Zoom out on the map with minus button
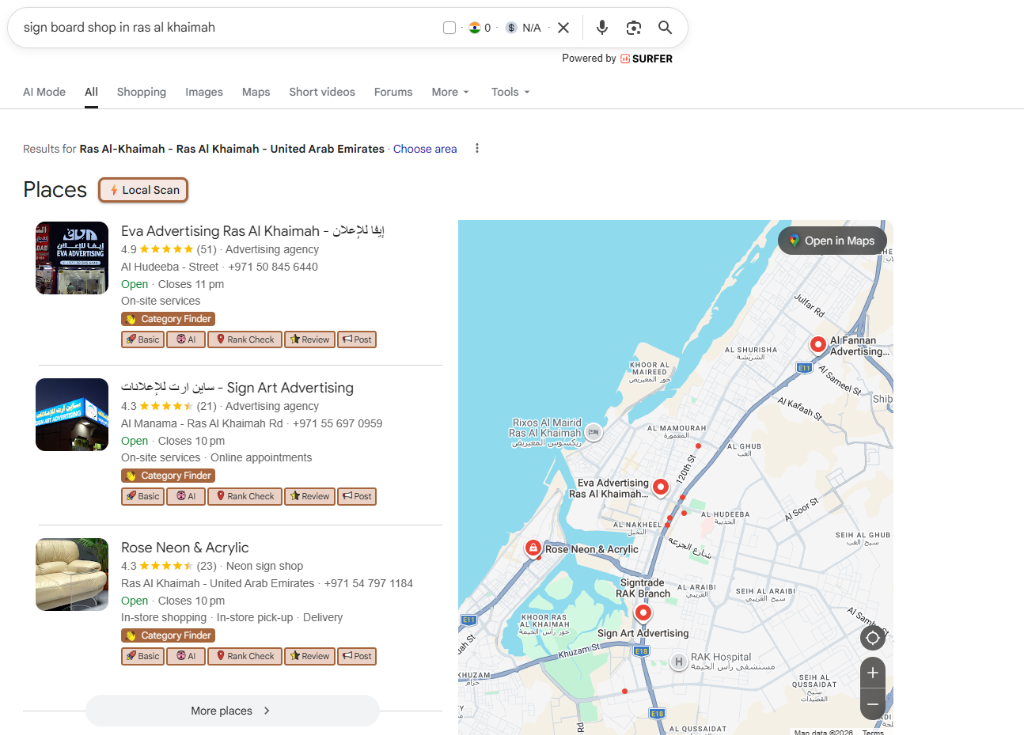This screenshot has height=735, width=1024. 872,704
